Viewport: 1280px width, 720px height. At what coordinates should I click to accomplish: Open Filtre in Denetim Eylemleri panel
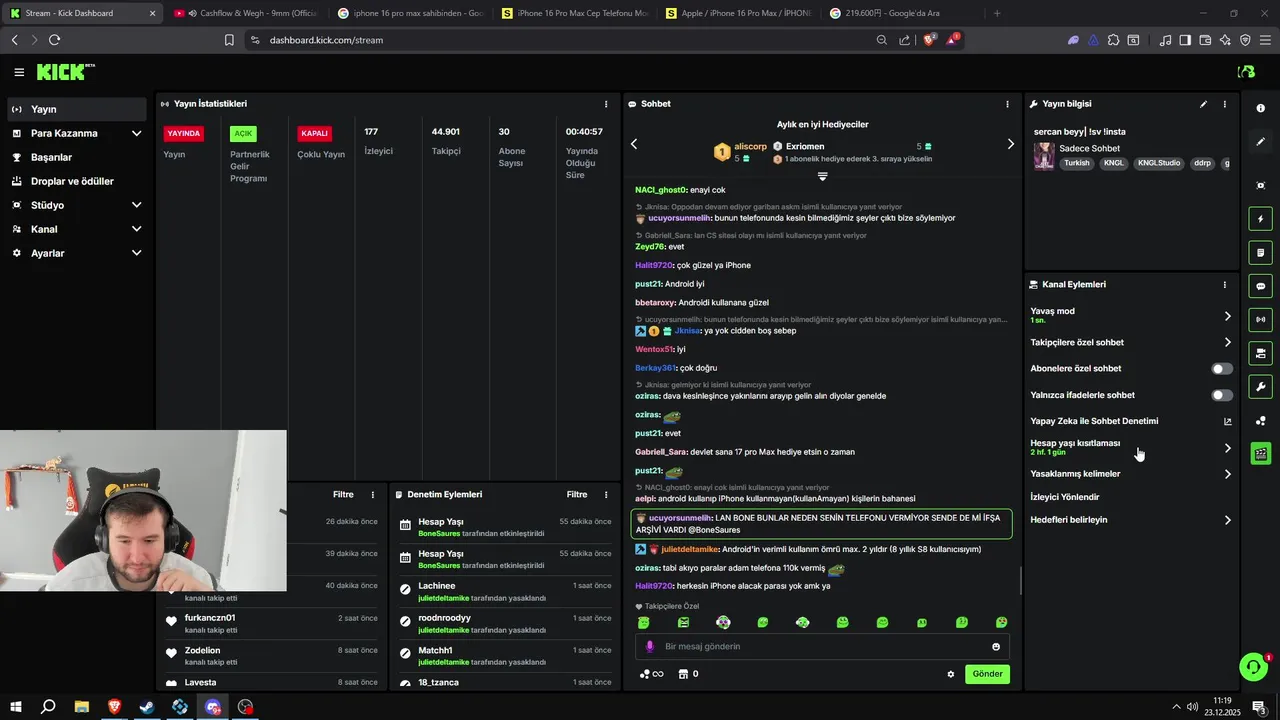577,495
